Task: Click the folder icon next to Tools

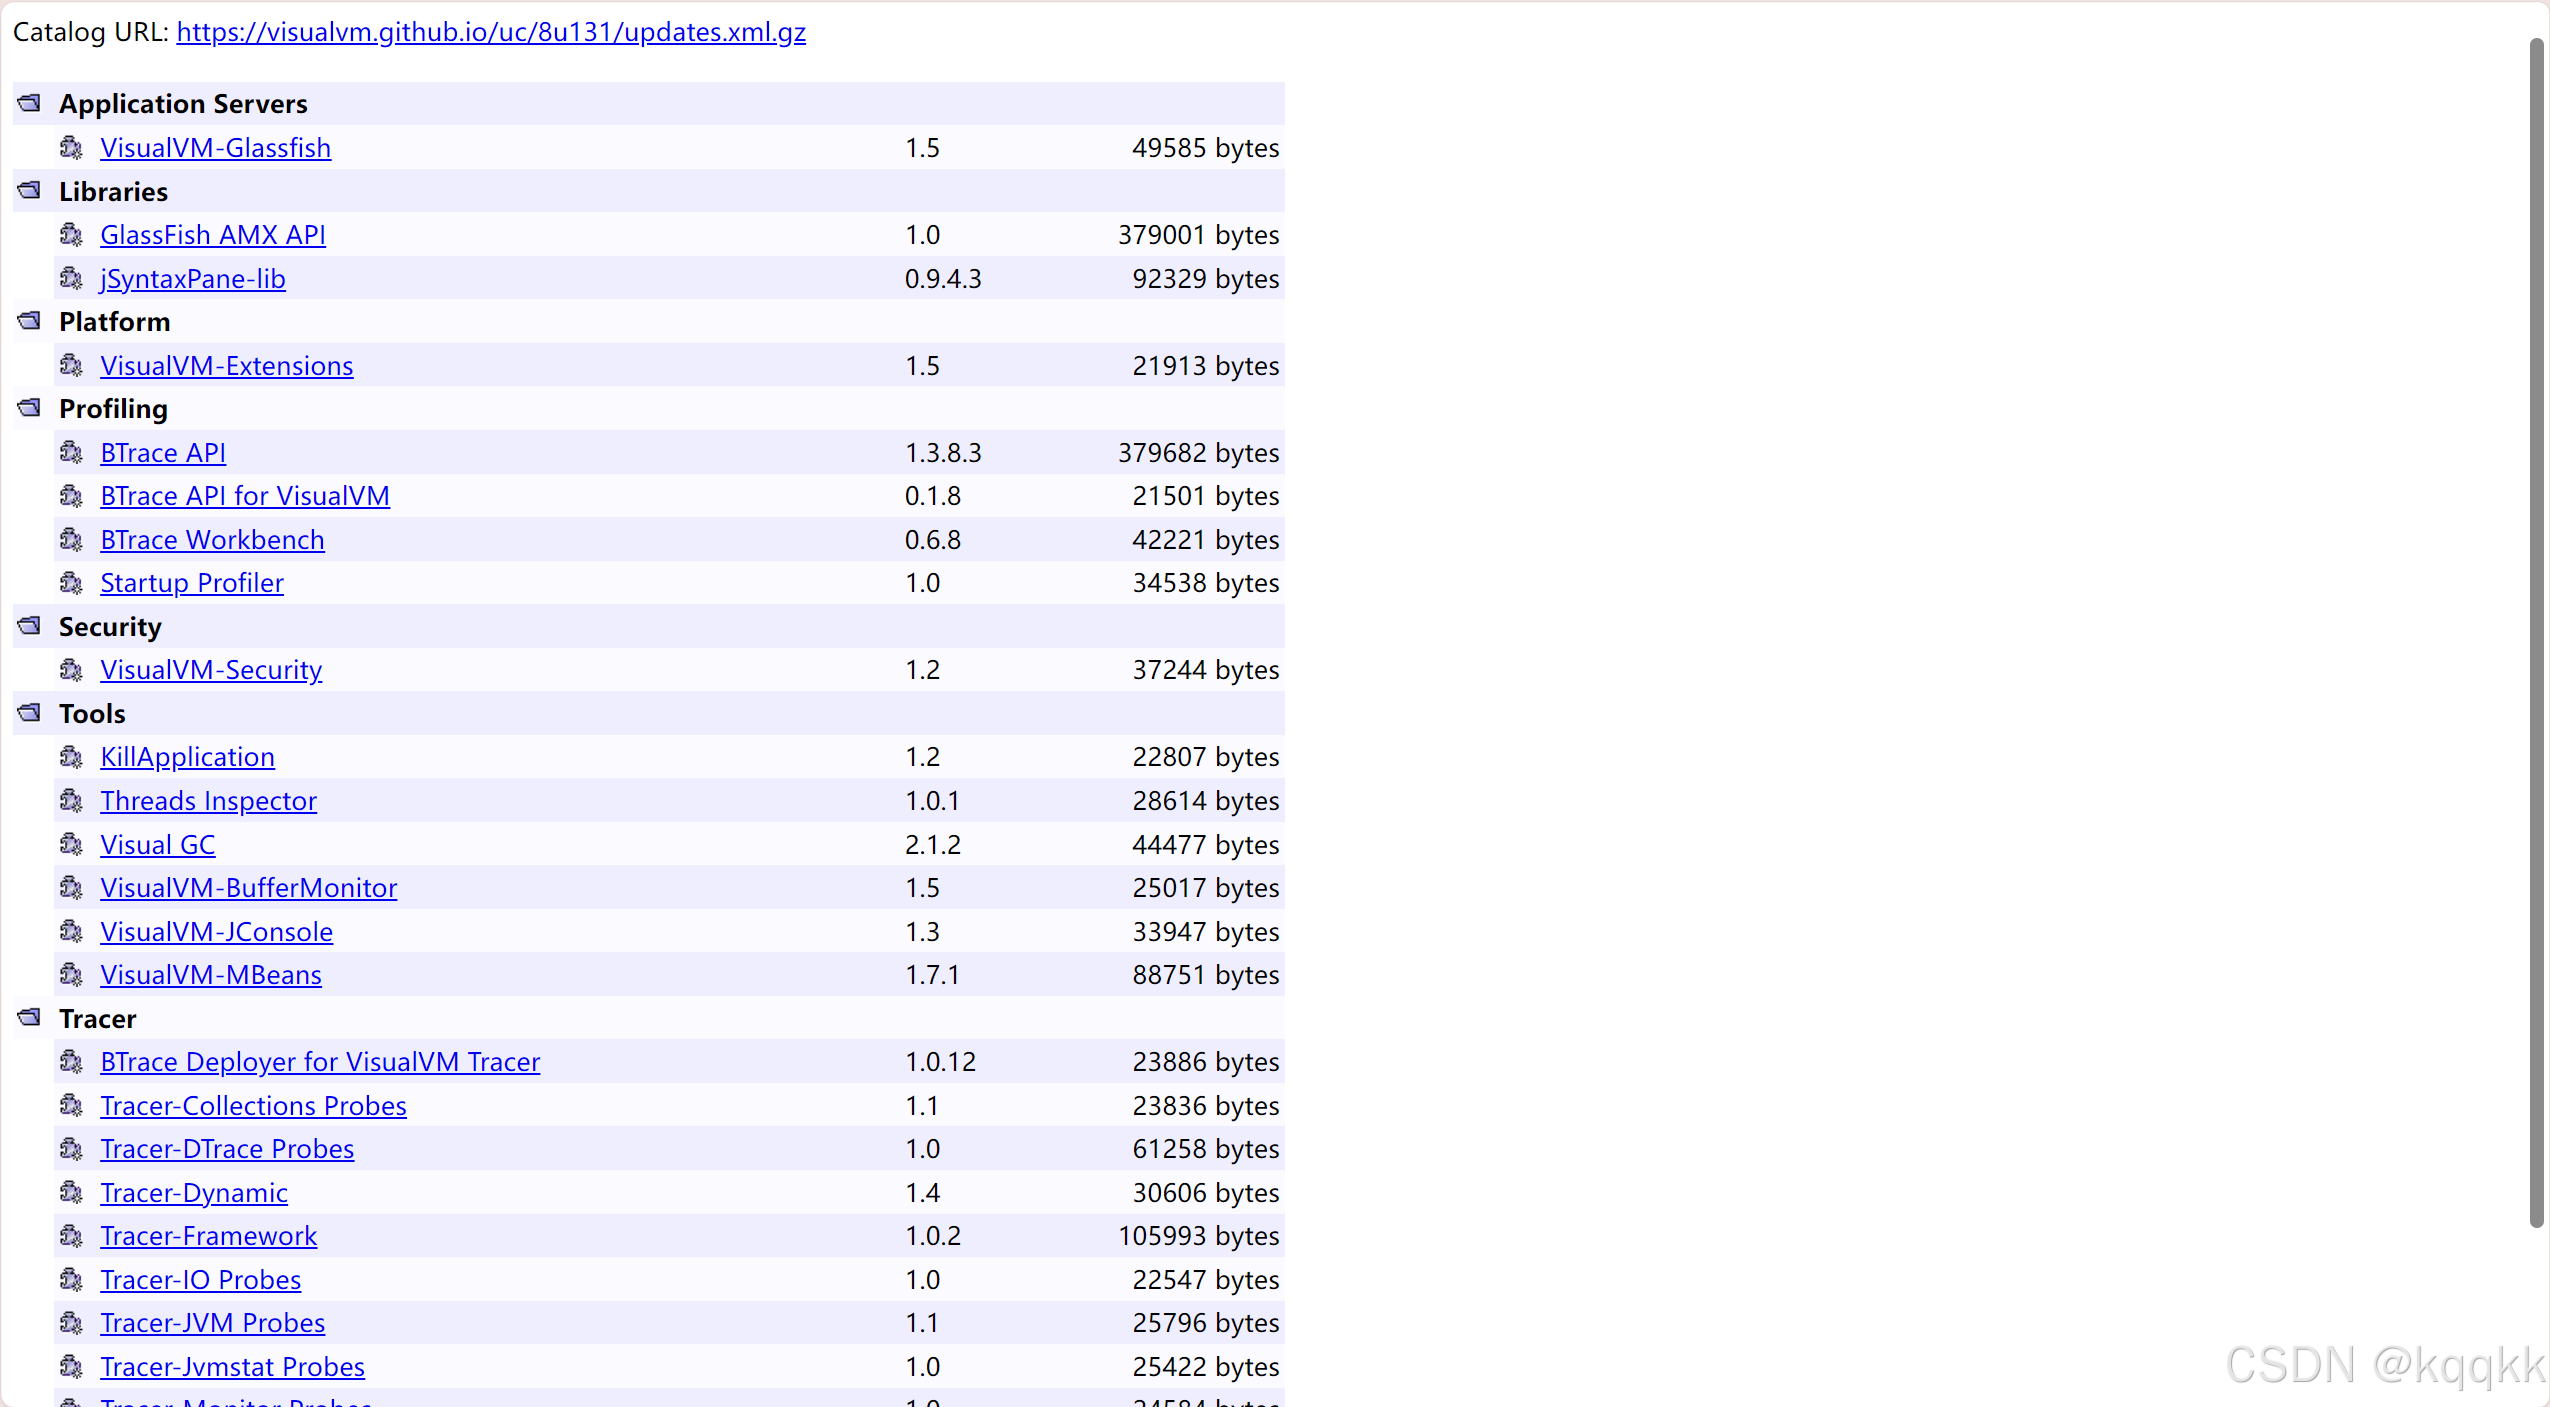Action: (30, 713)
